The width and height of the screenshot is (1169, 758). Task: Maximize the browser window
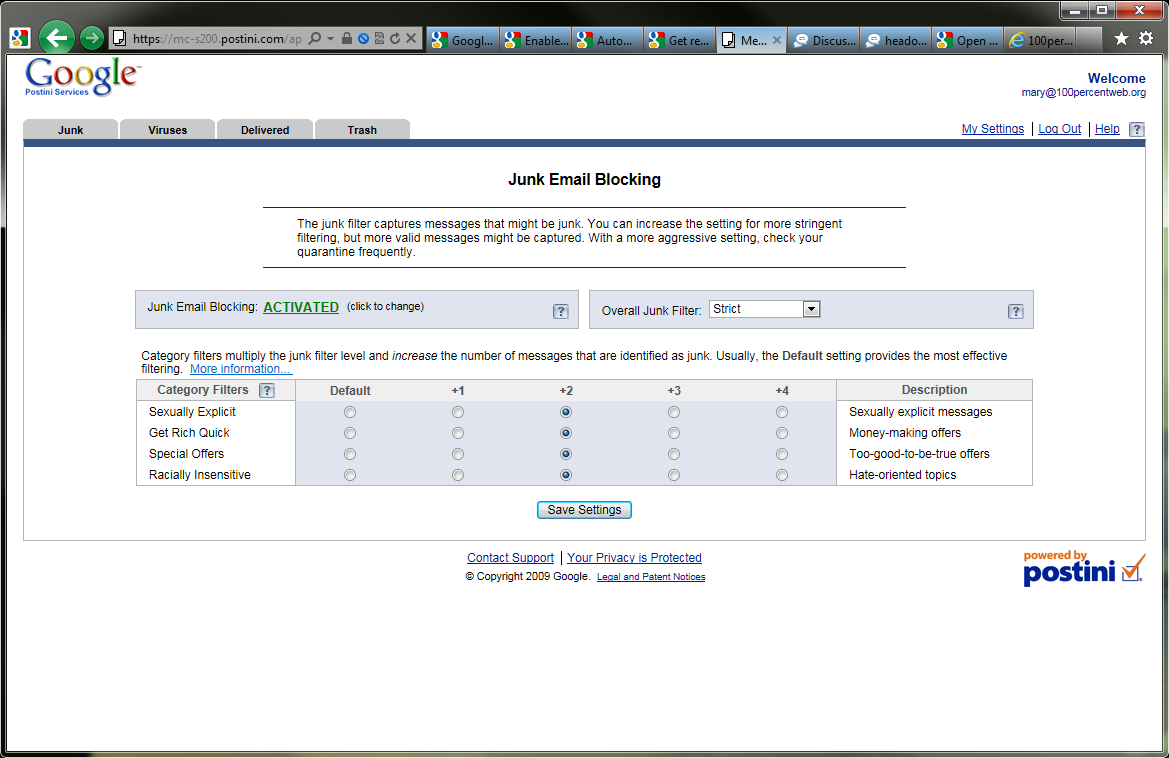(x=1102, y=10)
